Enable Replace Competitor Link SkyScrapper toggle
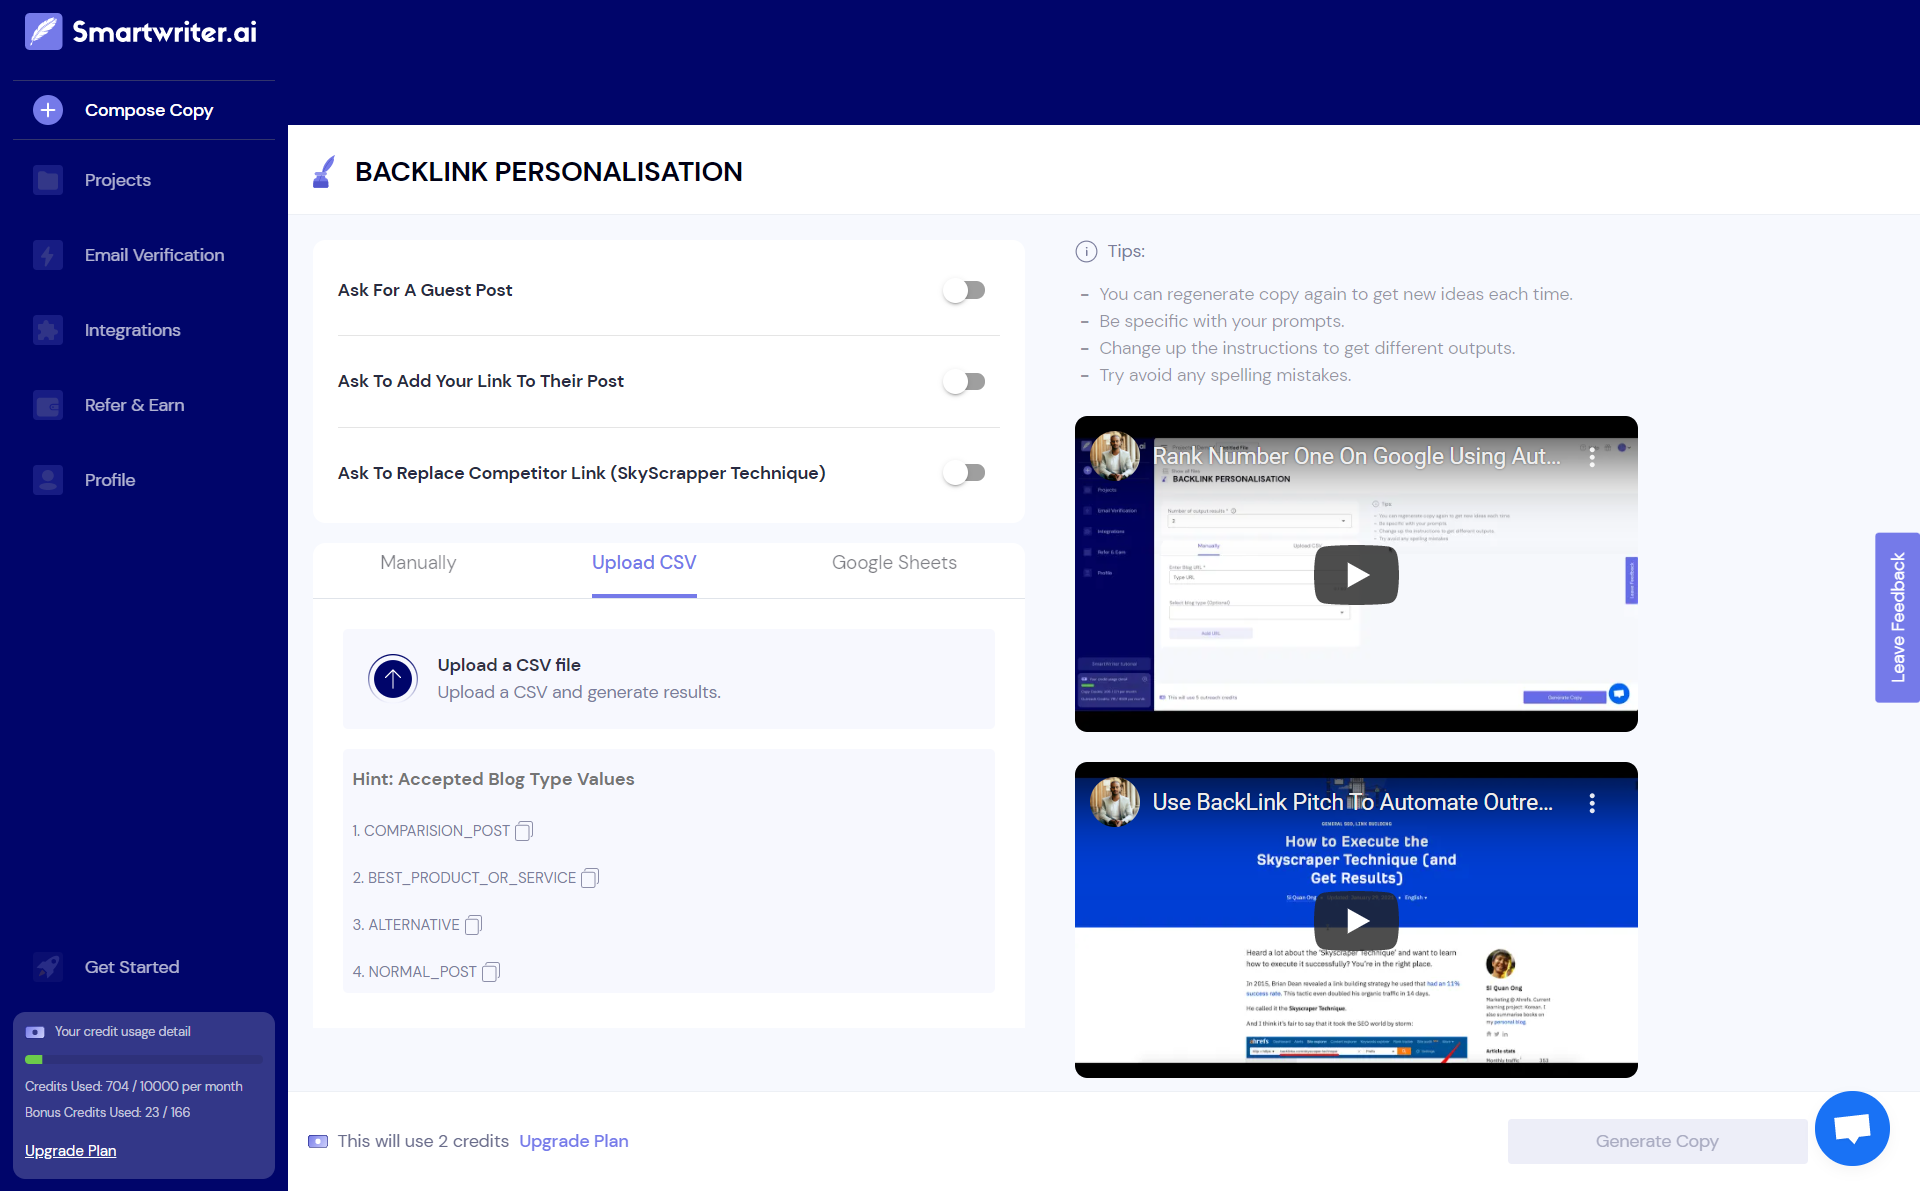This screenshot has height=1191, width=1920. tap(964, 473)
